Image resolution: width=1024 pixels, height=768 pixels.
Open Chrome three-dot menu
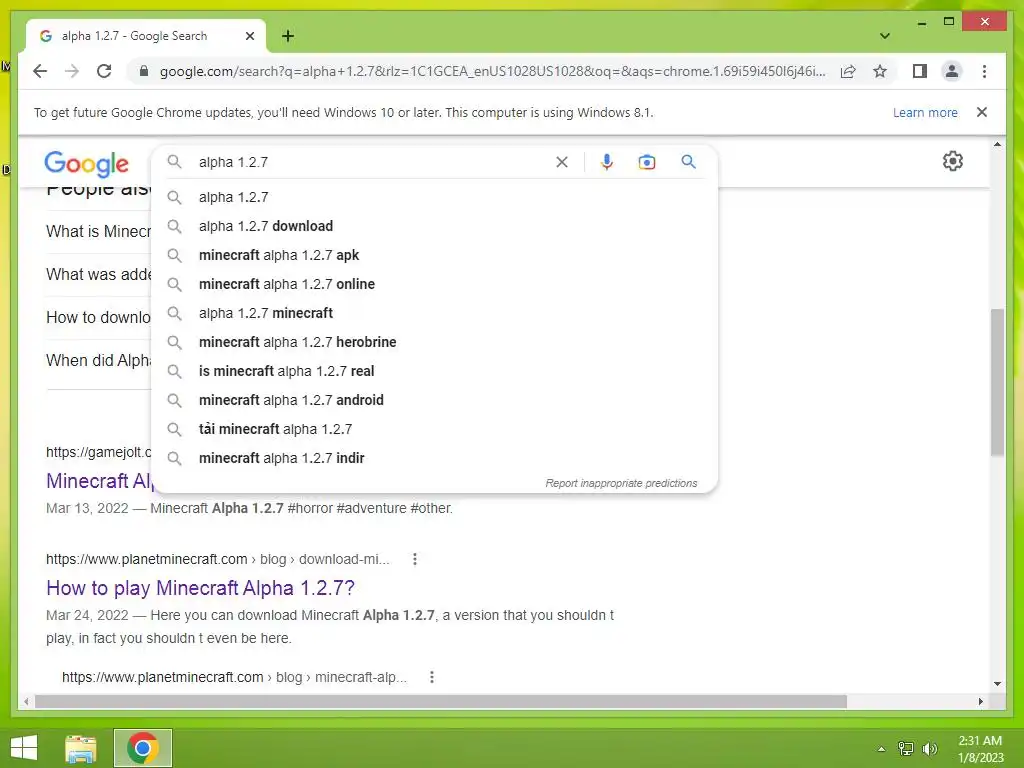(984, 71)
